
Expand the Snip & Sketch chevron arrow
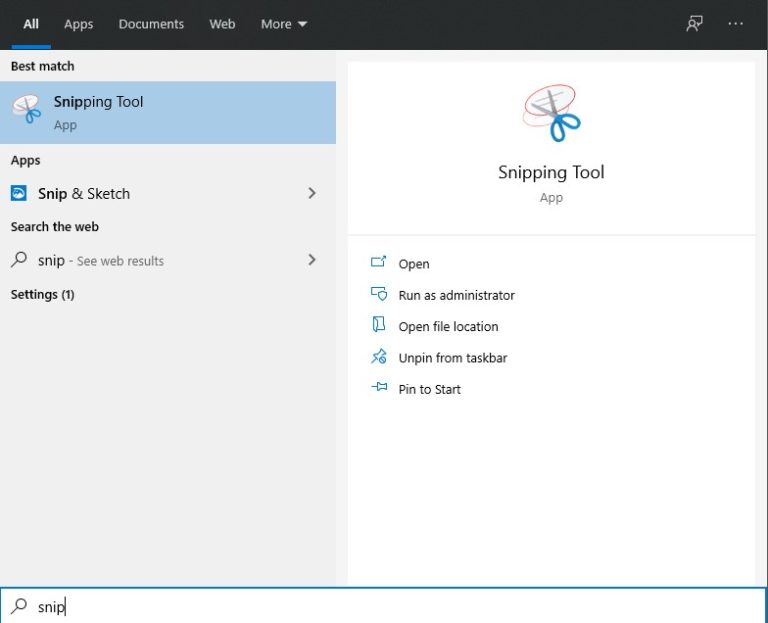click(312, 193)
